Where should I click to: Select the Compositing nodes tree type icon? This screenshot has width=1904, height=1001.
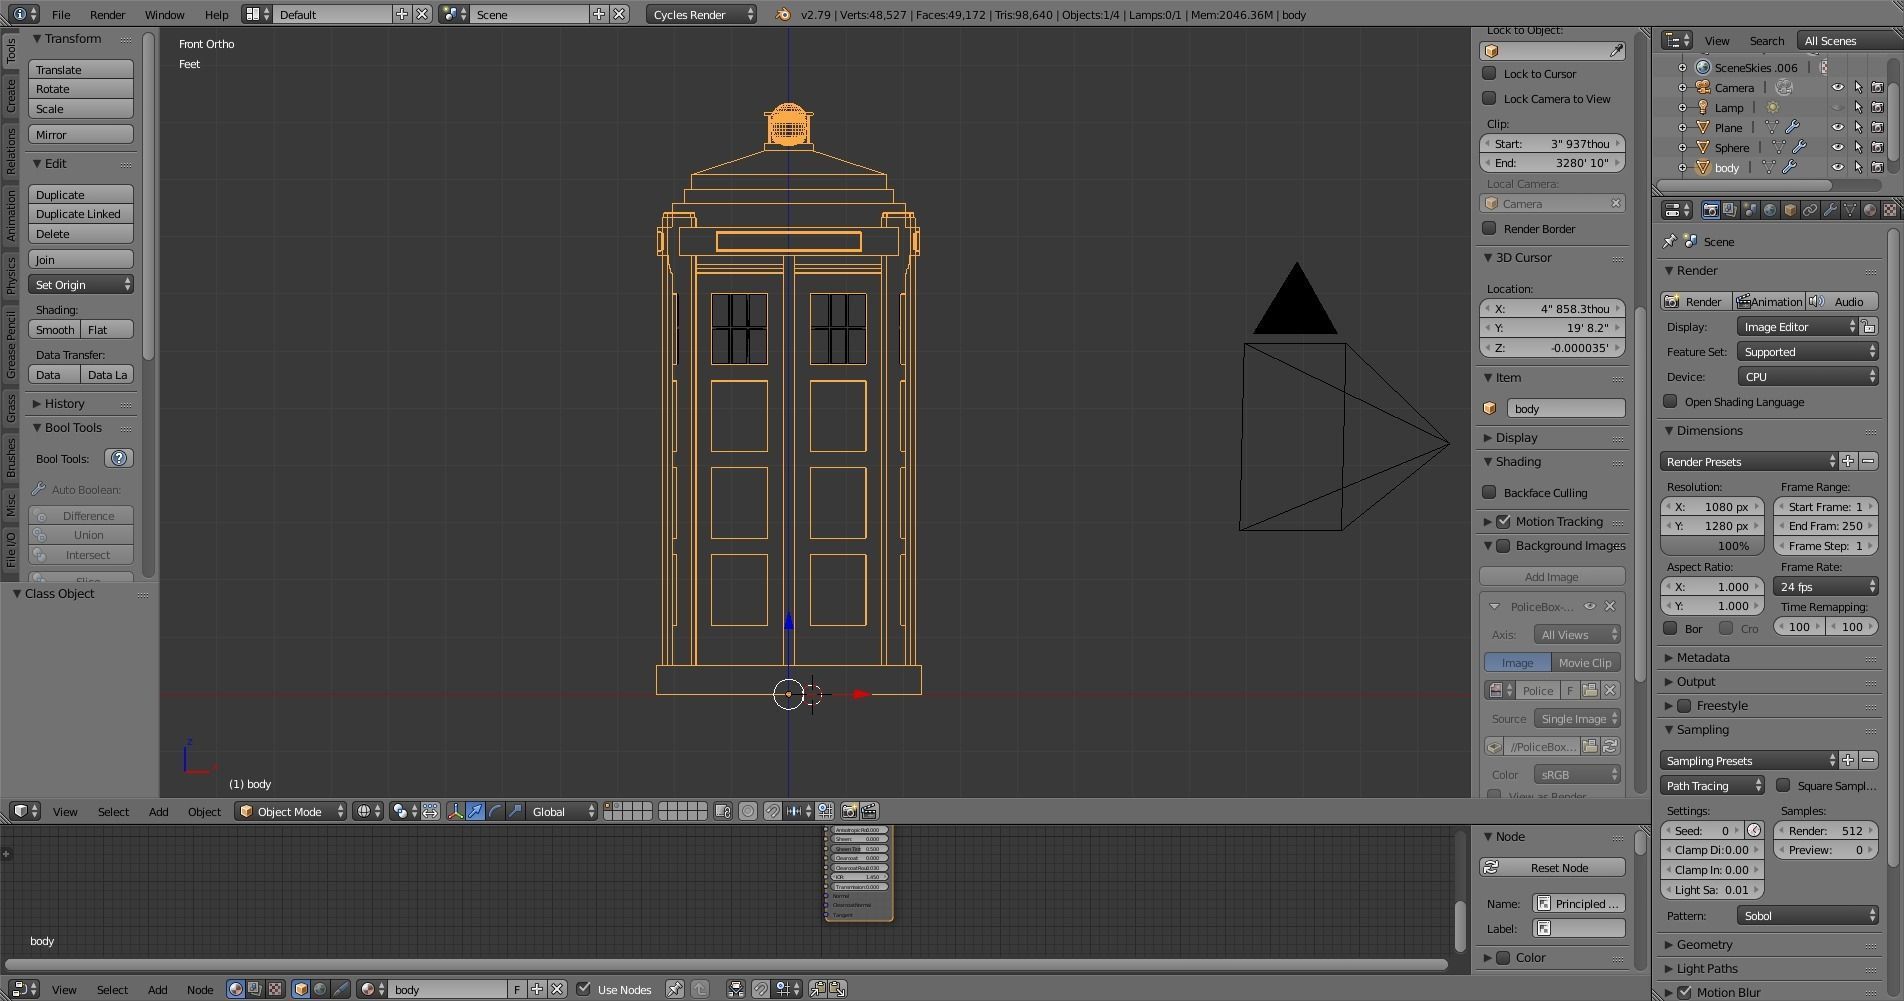(255, 989)
